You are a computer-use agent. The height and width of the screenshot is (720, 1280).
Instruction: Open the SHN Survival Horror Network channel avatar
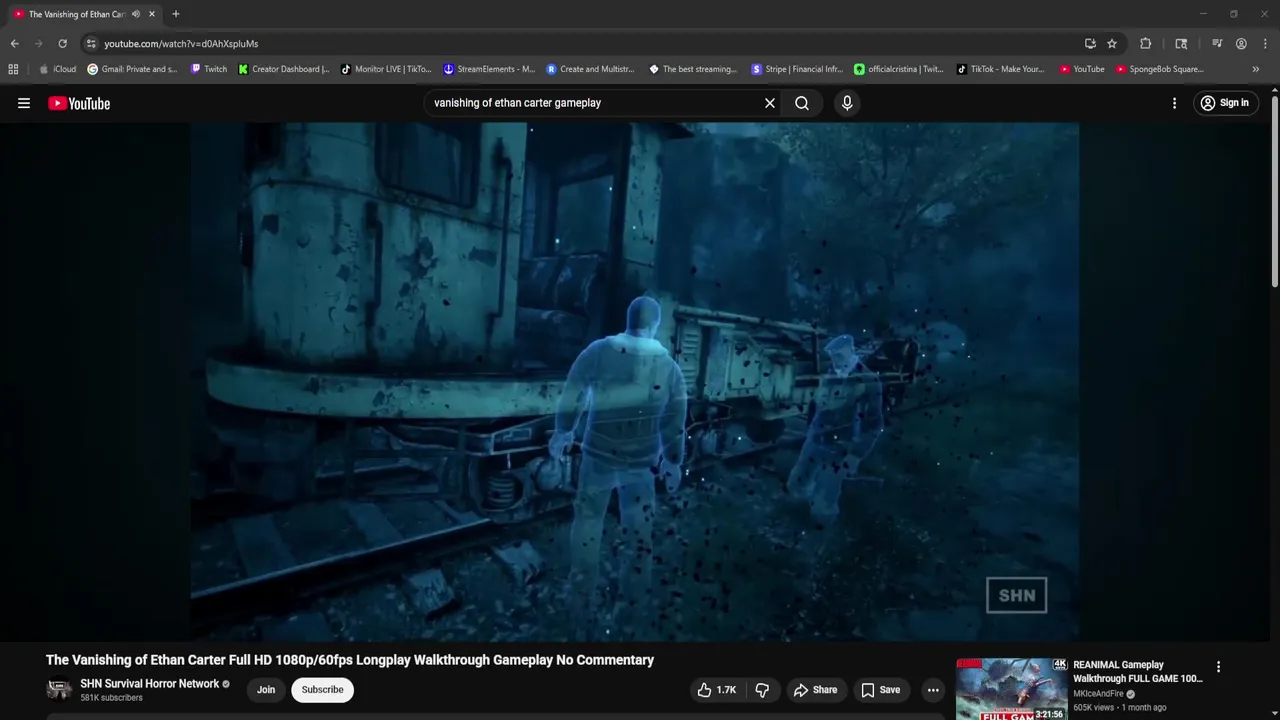point(60,690)
